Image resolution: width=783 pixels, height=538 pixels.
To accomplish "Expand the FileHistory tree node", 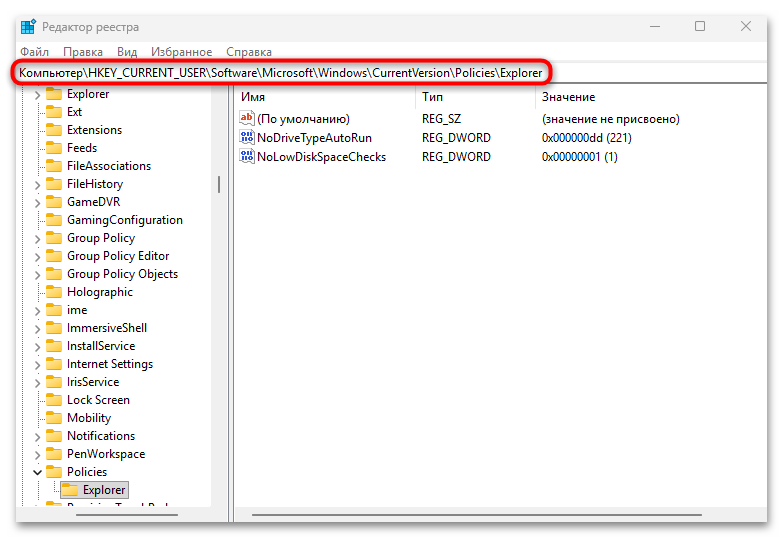I will (x=37, y=185).
